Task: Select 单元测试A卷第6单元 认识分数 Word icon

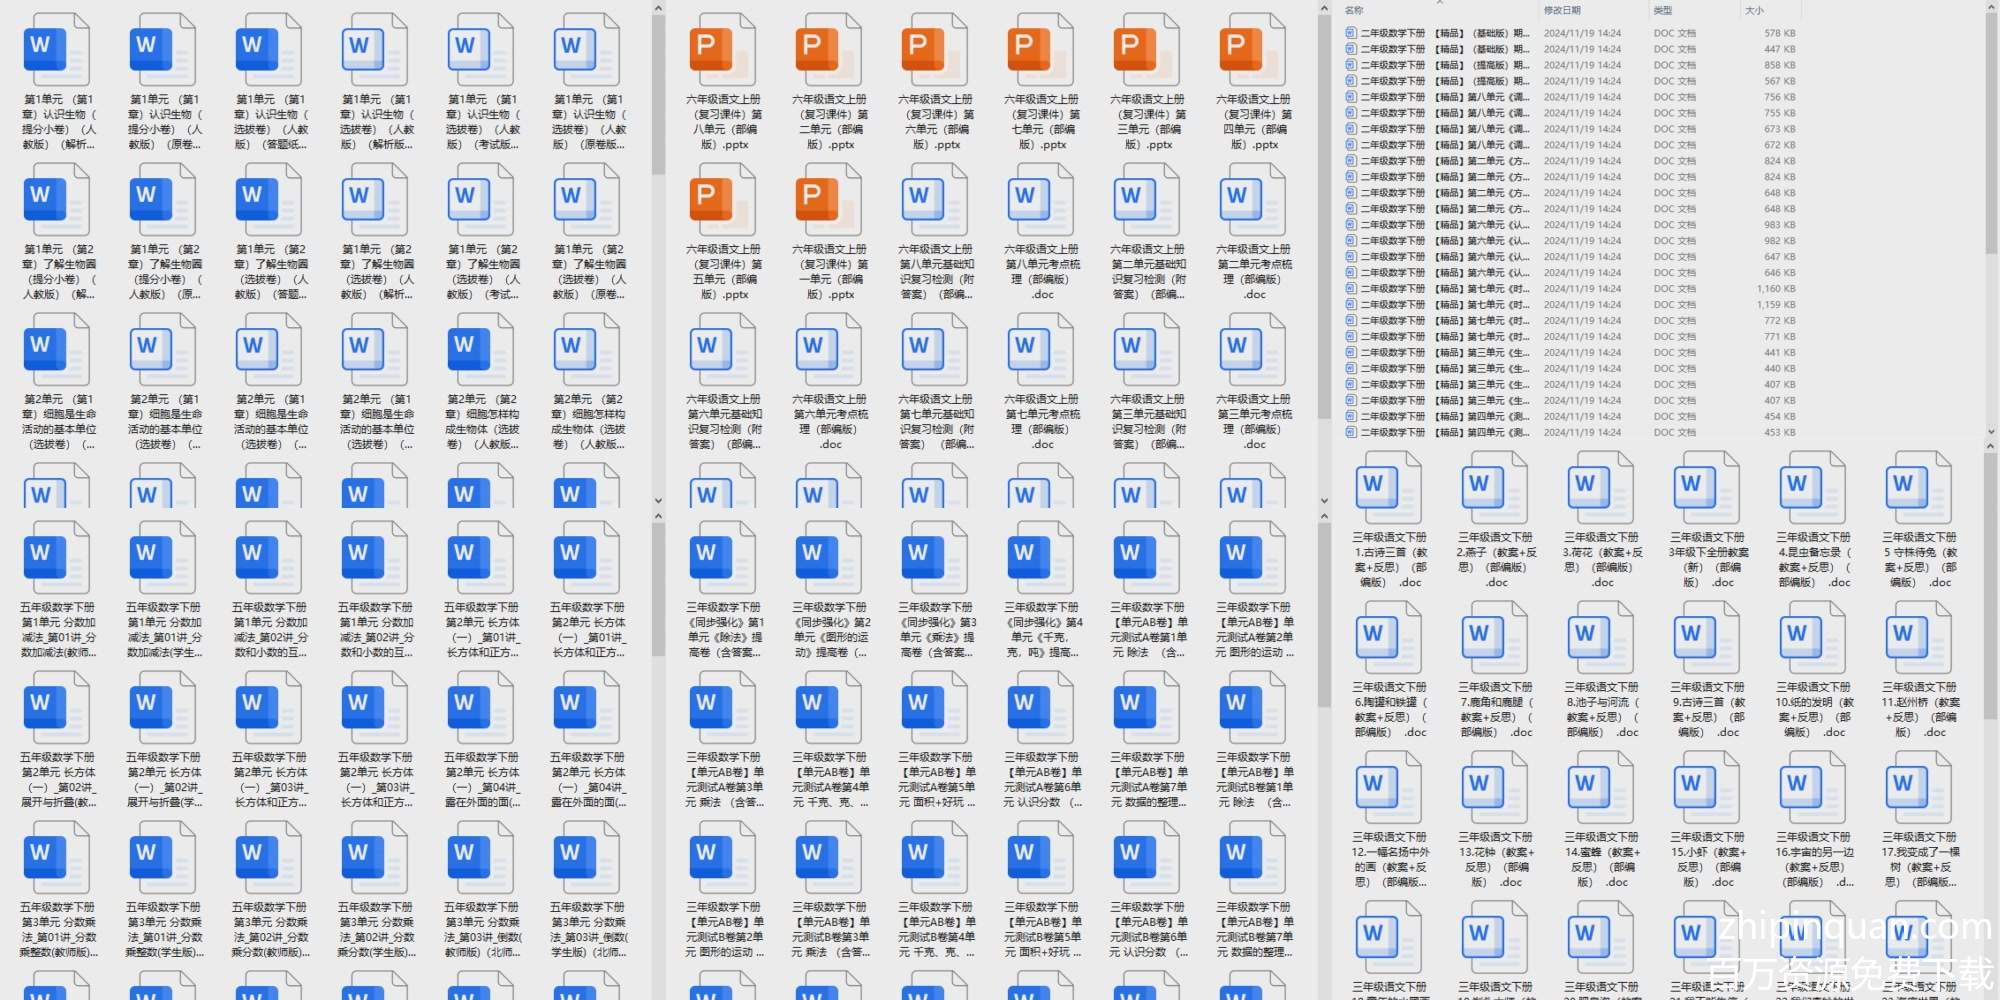Action: click(x=1041, y=707)
